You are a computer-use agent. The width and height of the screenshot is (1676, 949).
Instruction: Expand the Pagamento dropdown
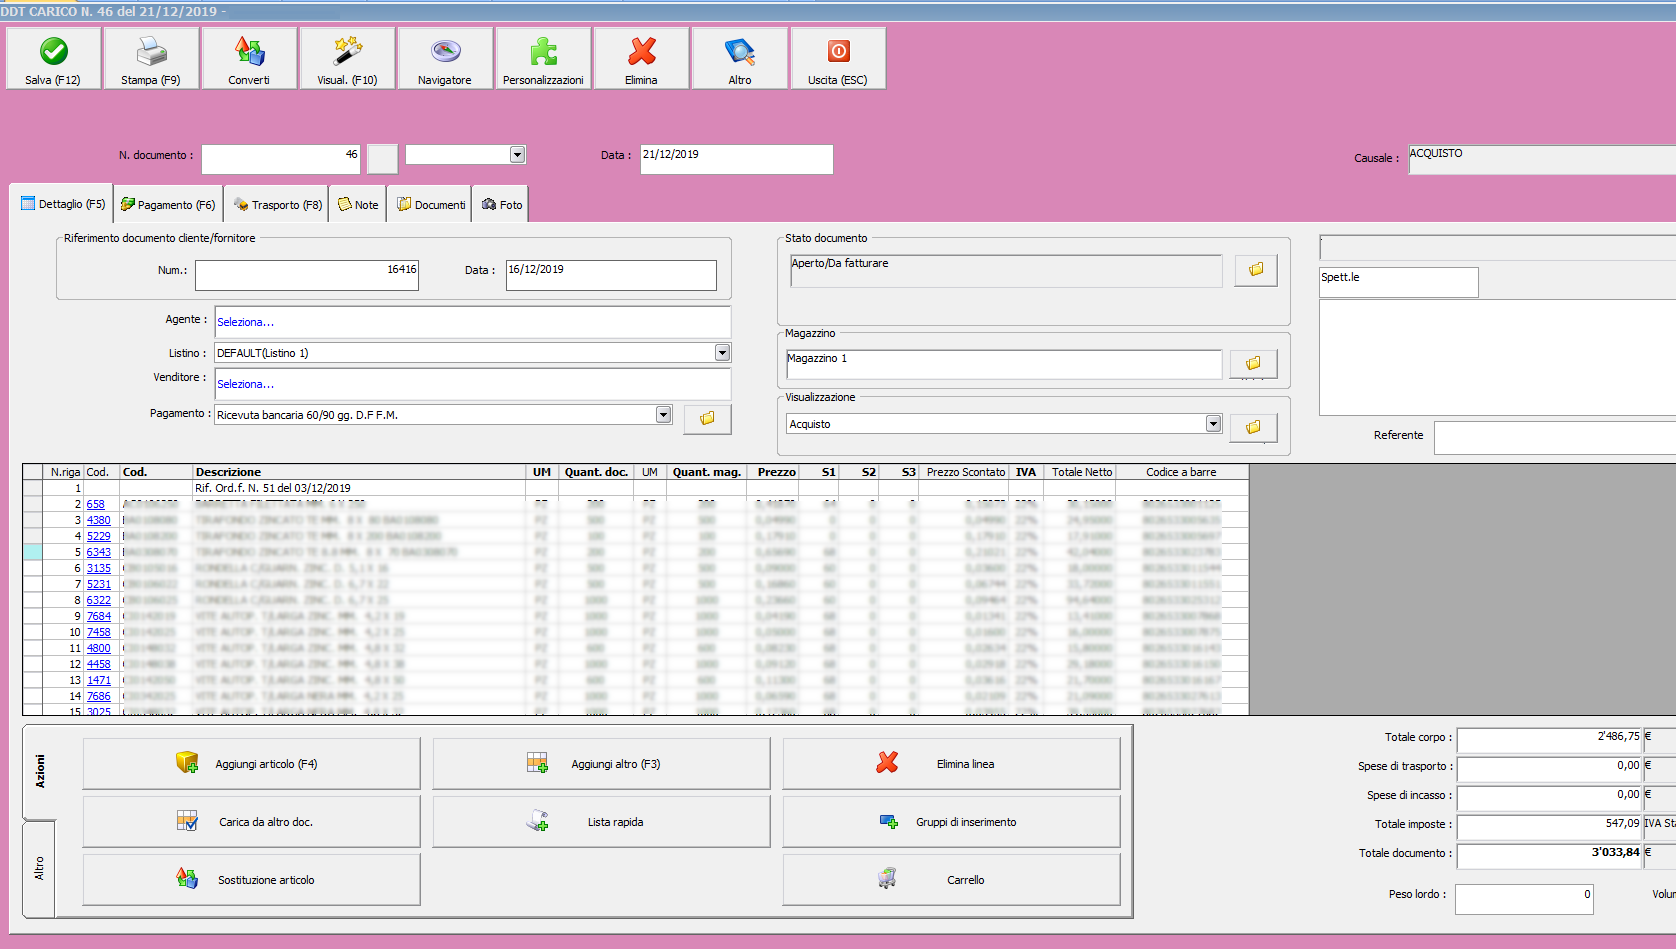(x=663, y=415)
